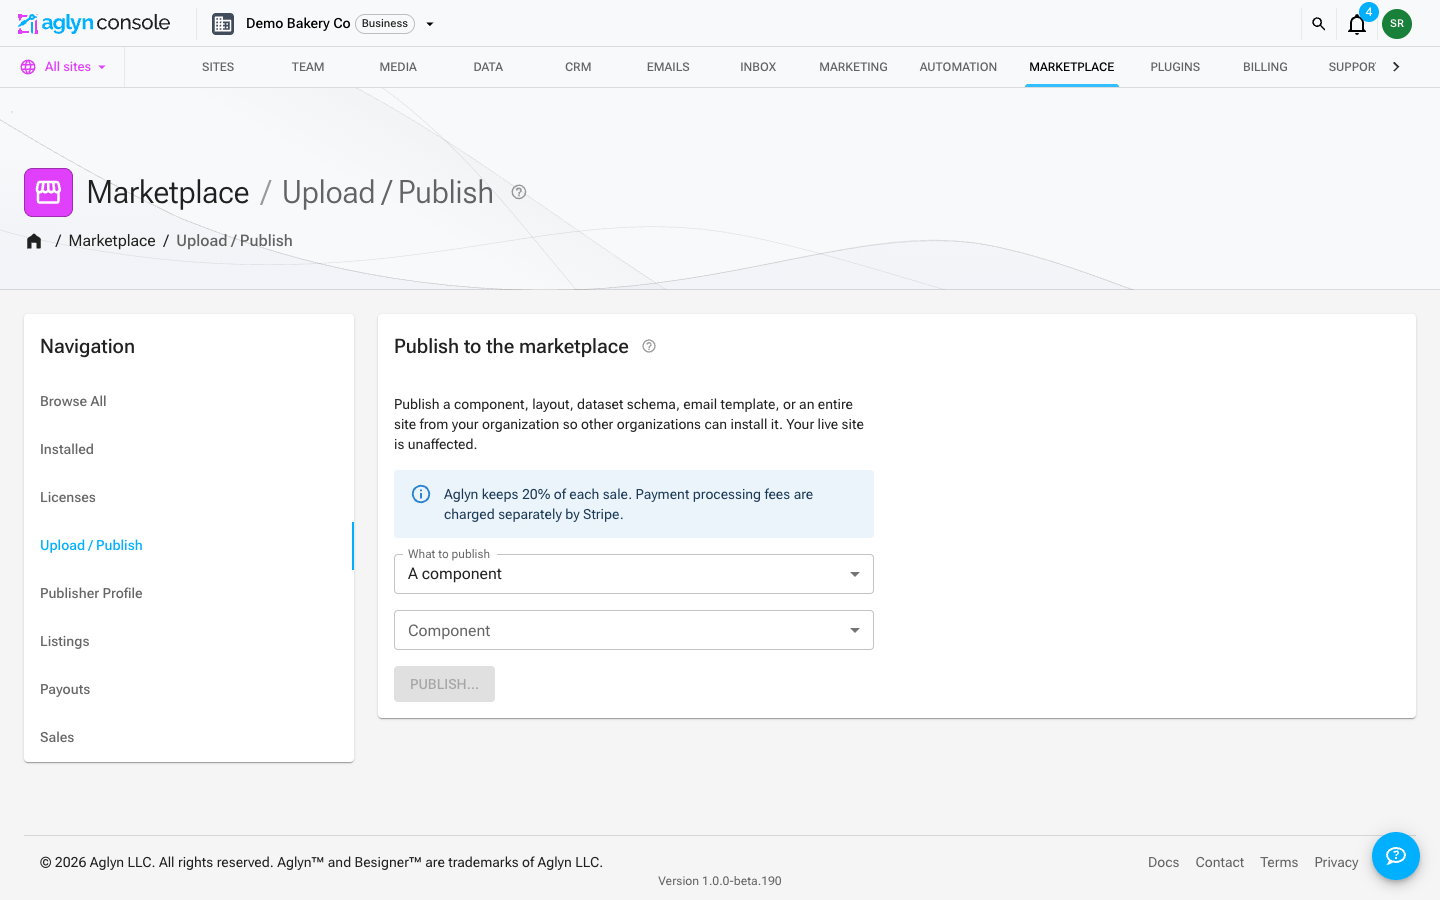Go to home via breadcrumb house icon
This screenshot has width=1440, height=900.
pos(34,241)
